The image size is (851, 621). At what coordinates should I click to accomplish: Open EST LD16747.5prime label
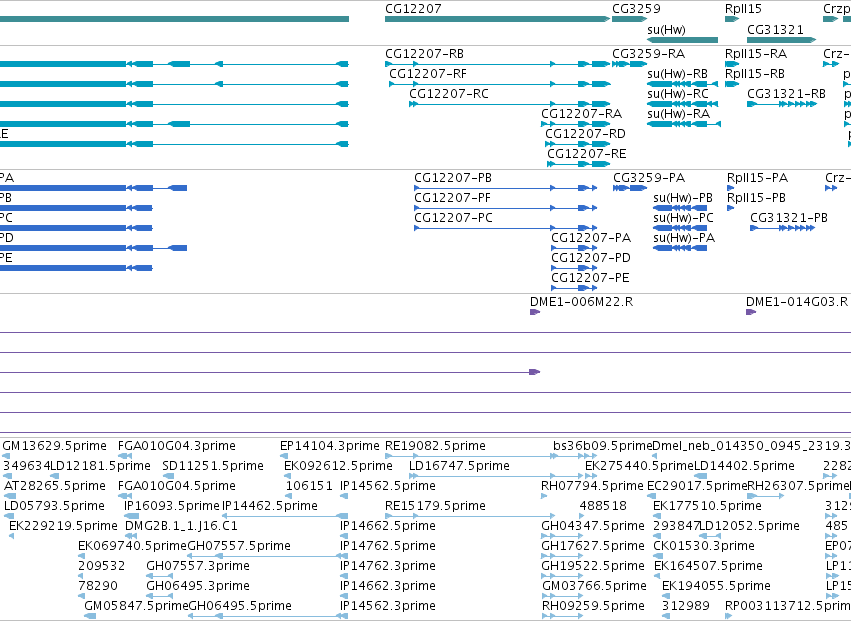pyautogui.click(x=459, y=466)
